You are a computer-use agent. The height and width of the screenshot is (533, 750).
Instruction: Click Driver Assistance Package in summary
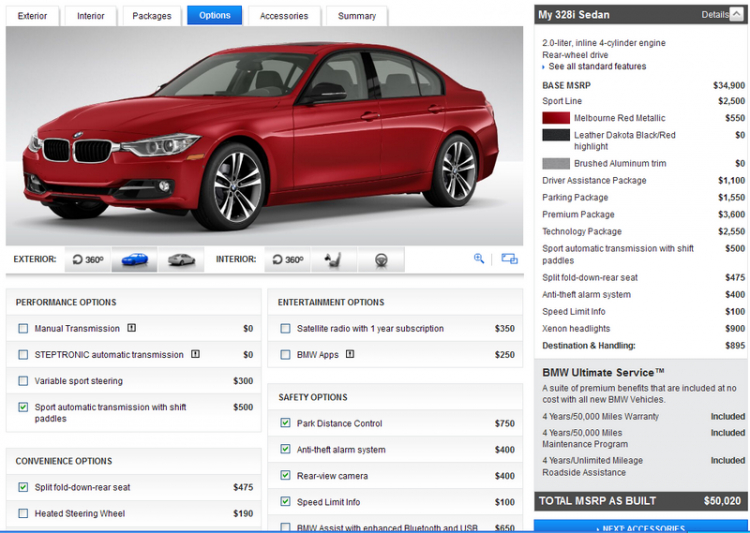pyautogui.click(x=594, y=180)
